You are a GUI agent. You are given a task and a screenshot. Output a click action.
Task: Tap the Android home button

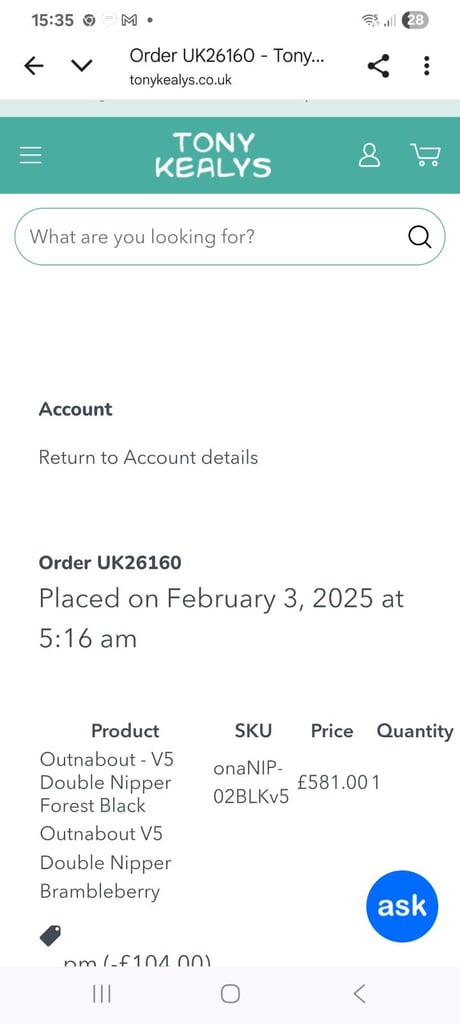230,994
